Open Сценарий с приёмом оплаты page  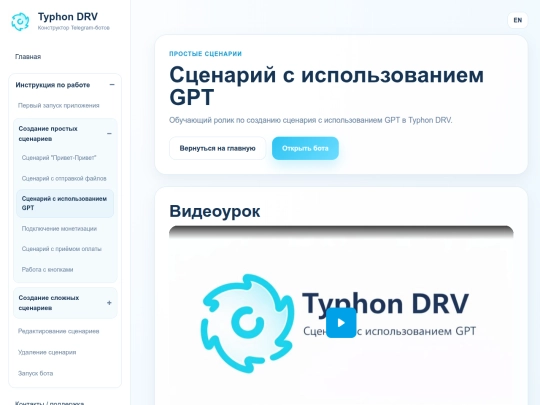(x=62, y=249)
